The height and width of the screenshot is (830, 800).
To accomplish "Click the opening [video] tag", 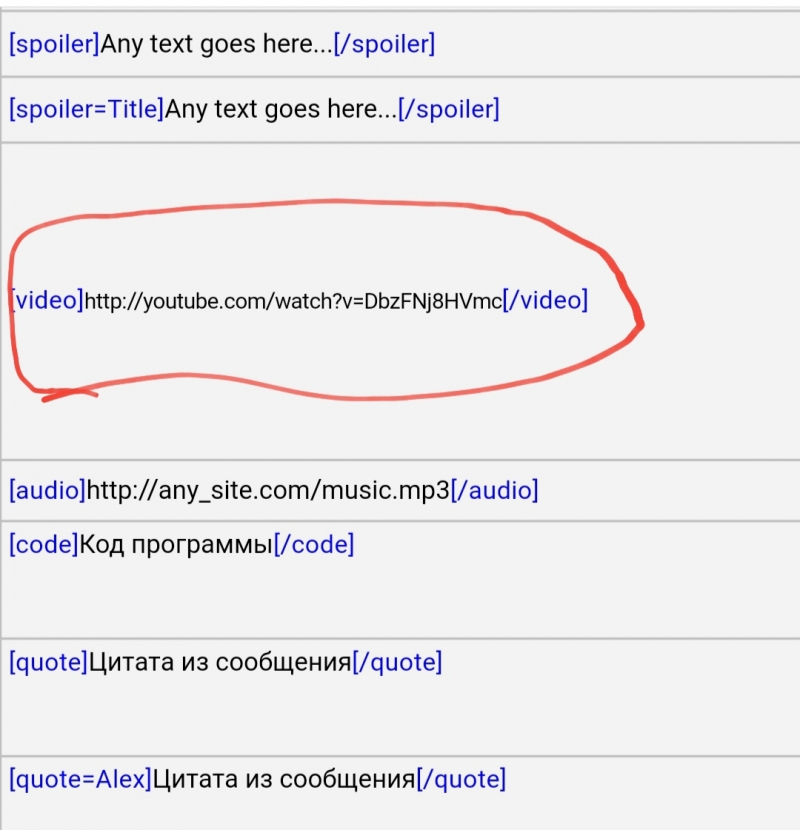I will (x=47, y=300).
